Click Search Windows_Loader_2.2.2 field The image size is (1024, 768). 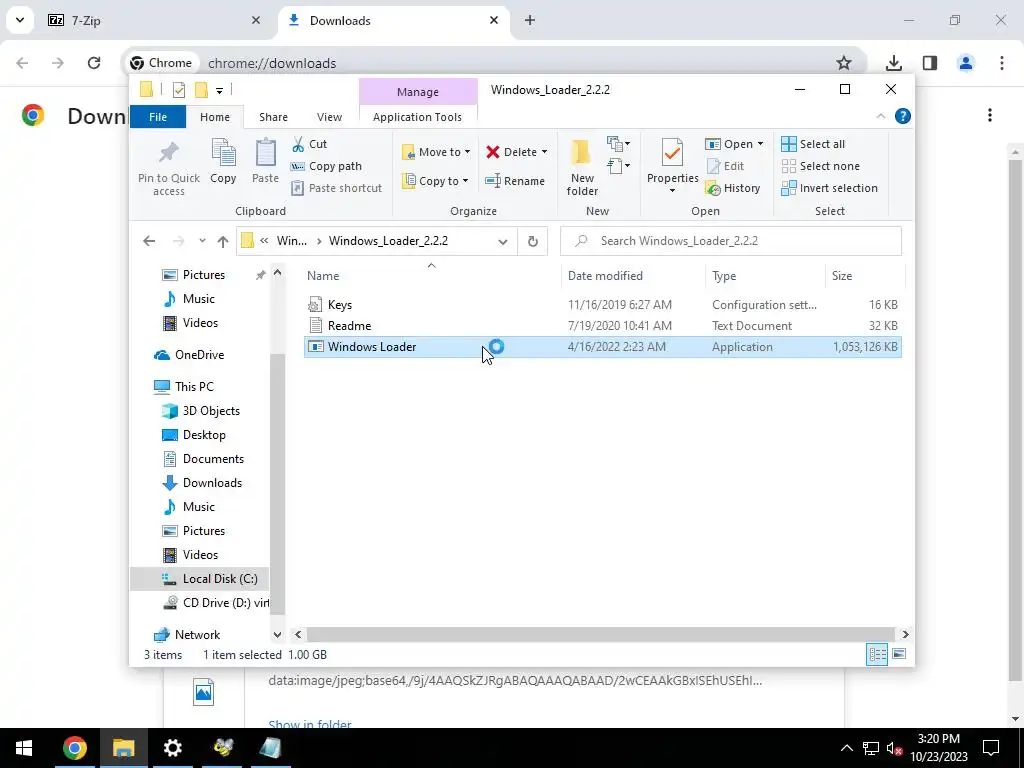[x=731, y=241]
